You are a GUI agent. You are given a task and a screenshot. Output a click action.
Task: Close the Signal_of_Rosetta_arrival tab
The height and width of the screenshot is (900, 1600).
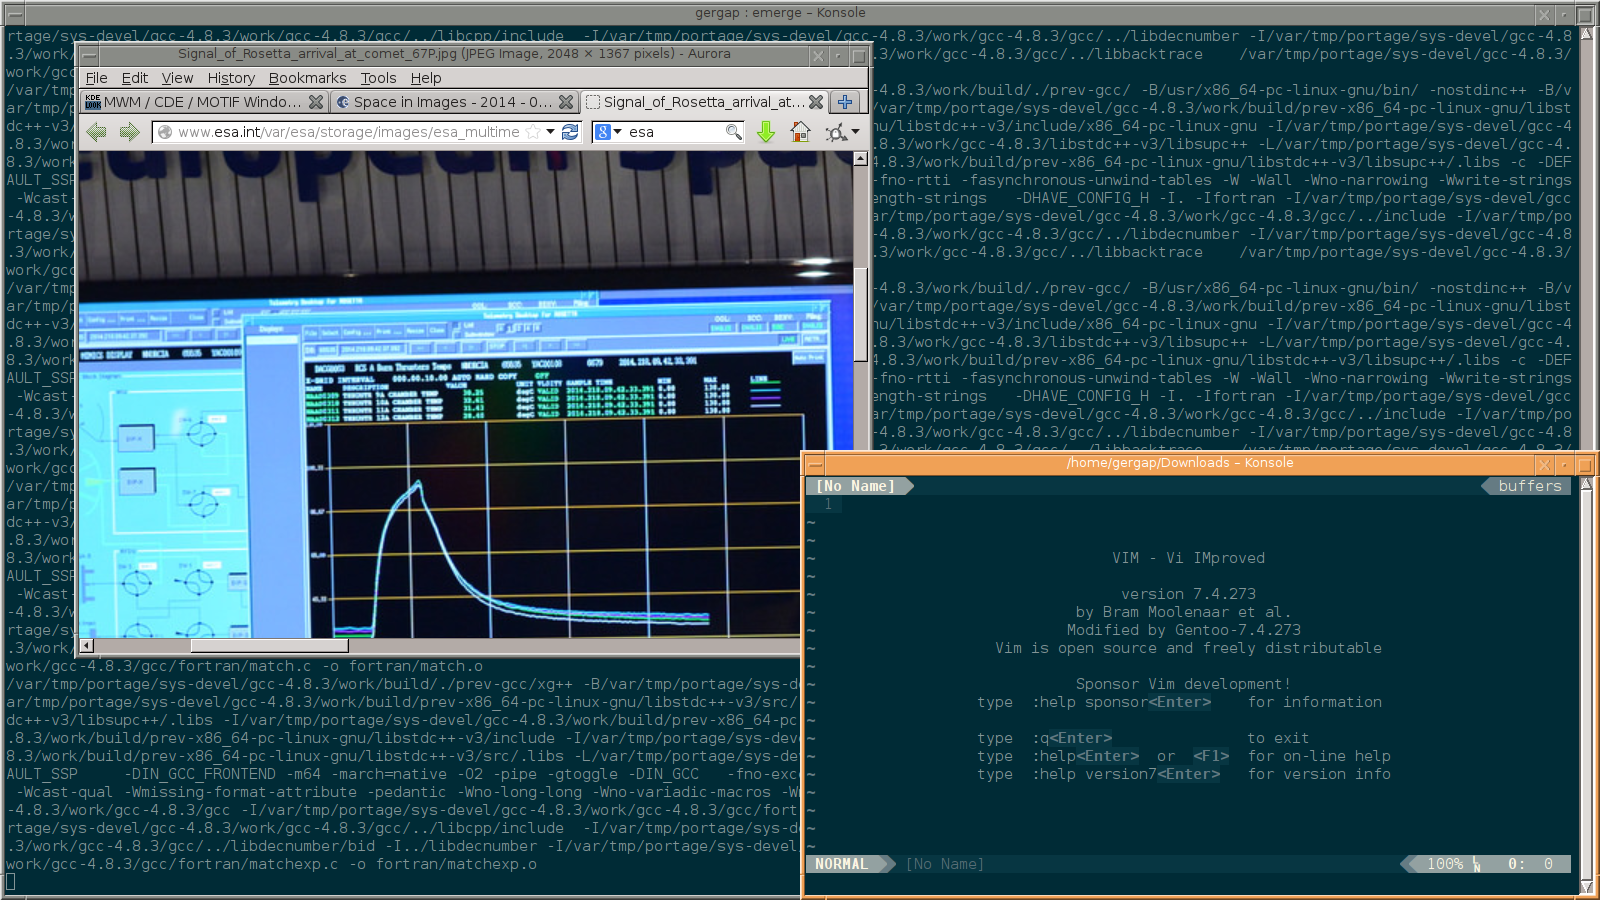pos(816,102)
